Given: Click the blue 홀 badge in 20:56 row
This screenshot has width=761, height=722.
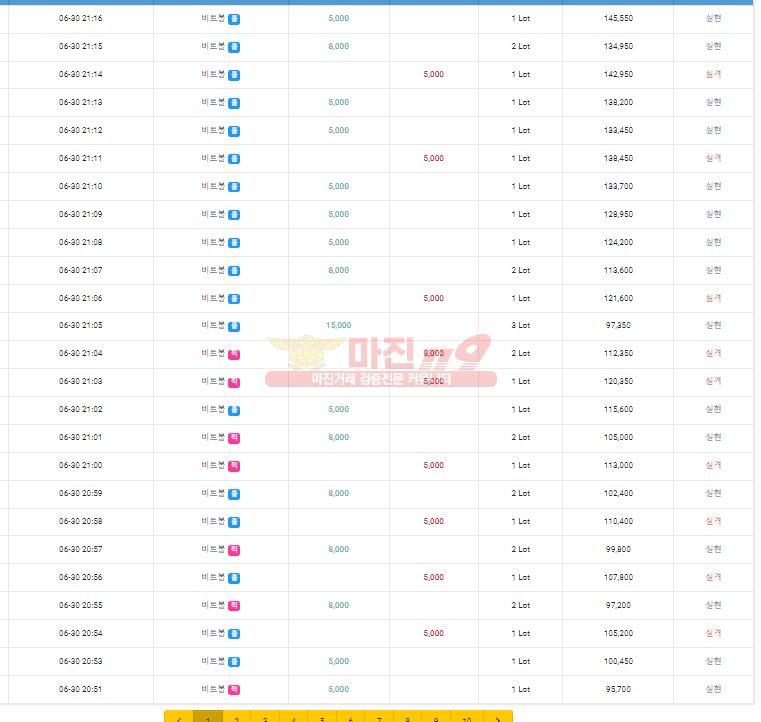Looking at the screenshot, I should [234, 578].
